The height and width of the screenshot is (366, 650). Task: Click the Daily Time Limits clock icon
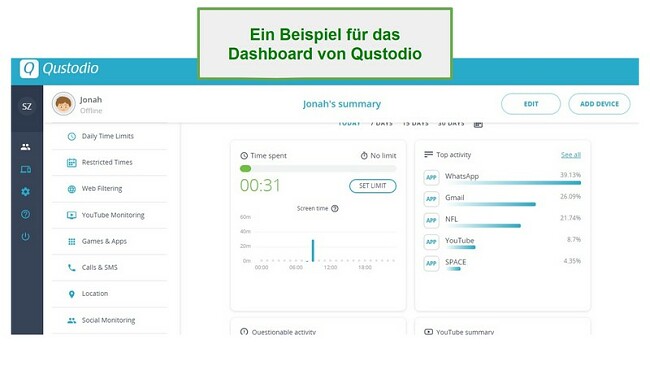72,136
